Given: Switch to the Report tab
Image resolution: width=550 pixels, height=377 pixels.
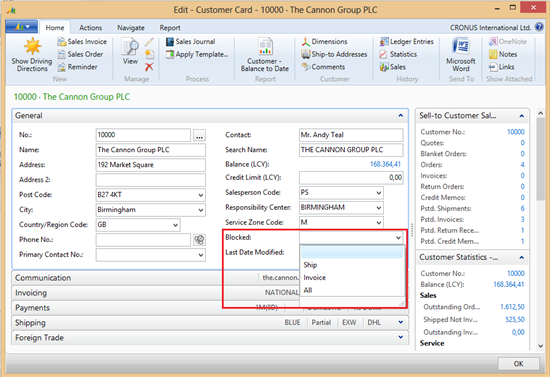Looking at the screenshot, I should tap(170, 28).
